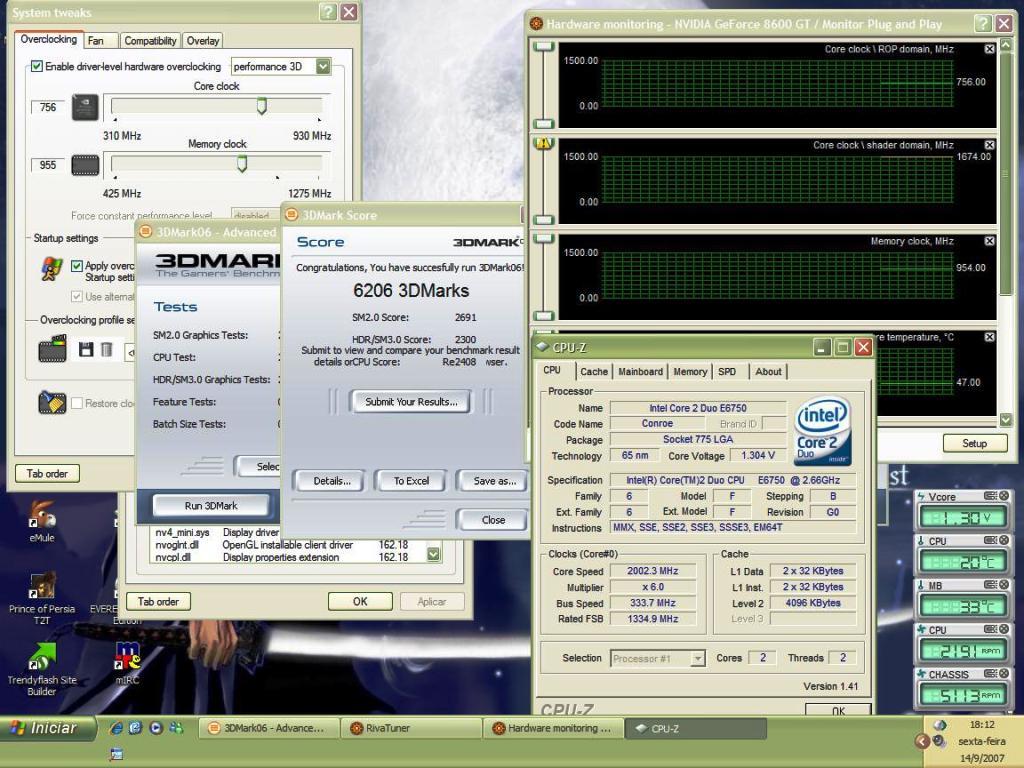Launch Internet Explorer from quick launch
Screen dimensions: 1024x768
point(116,728)
